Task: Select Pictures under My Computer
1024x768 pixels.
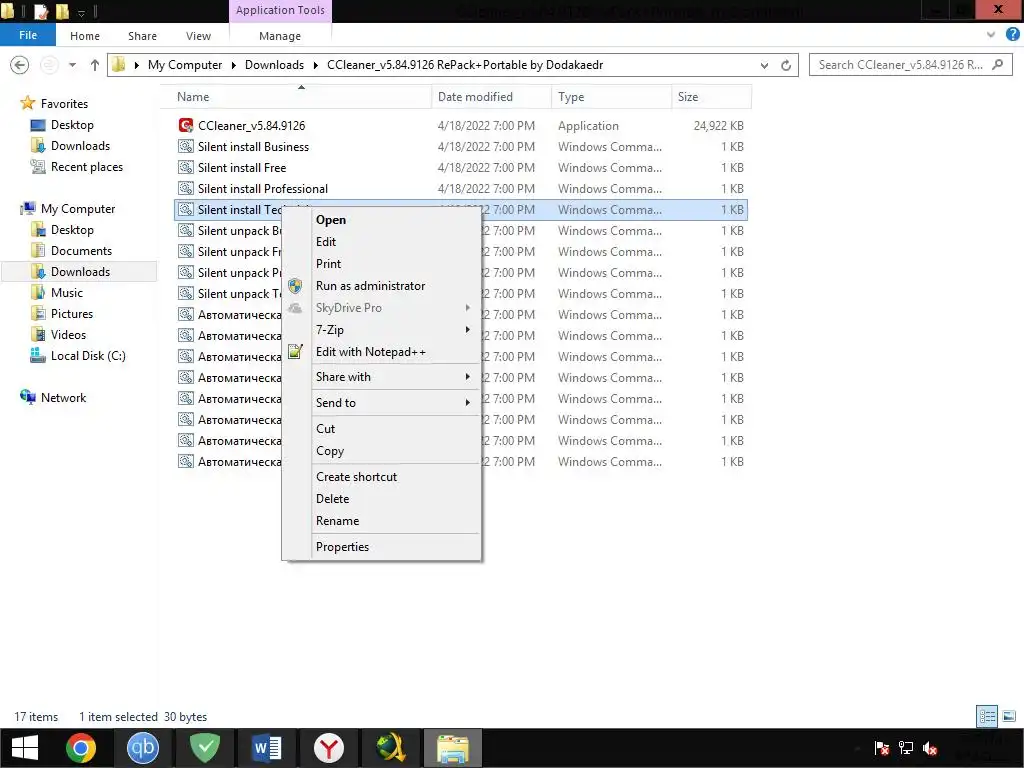Action: click(72, 313)
